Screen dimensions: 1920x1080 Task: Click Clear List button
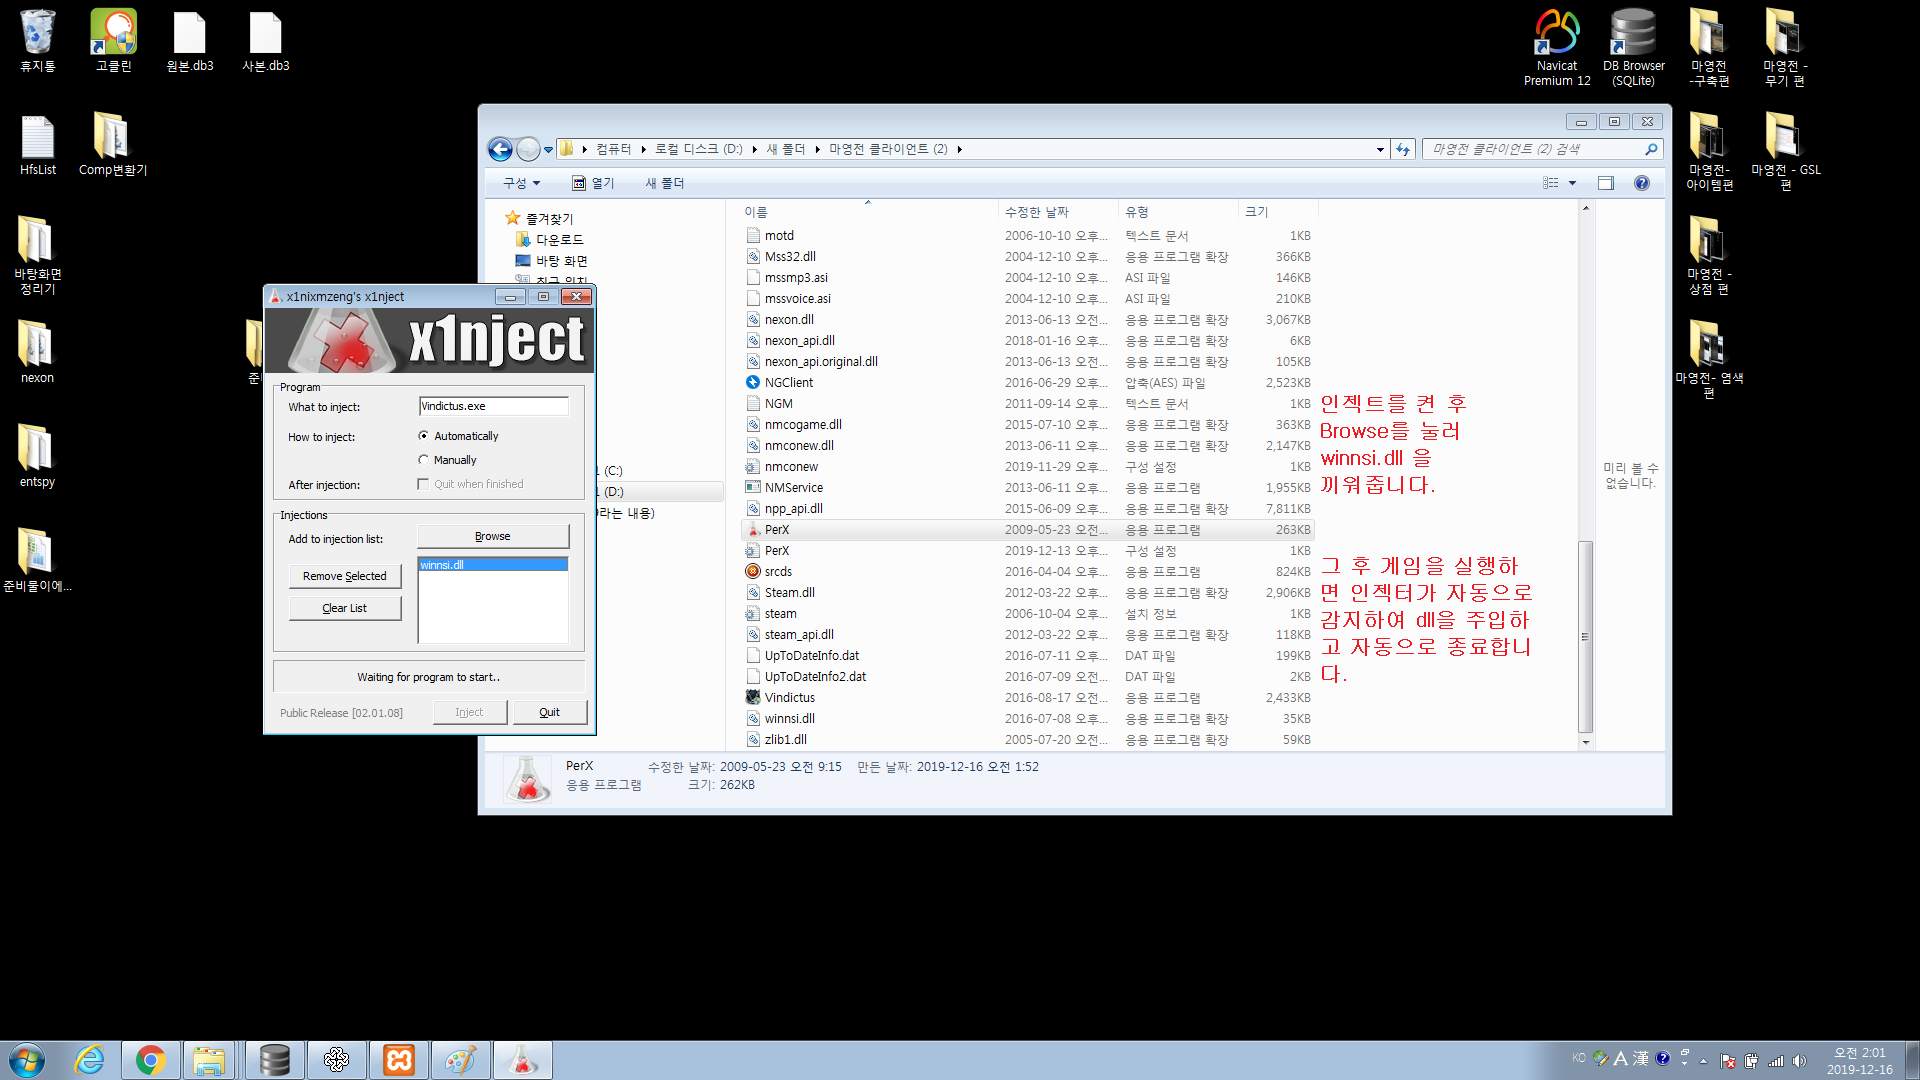pos(345,608)
